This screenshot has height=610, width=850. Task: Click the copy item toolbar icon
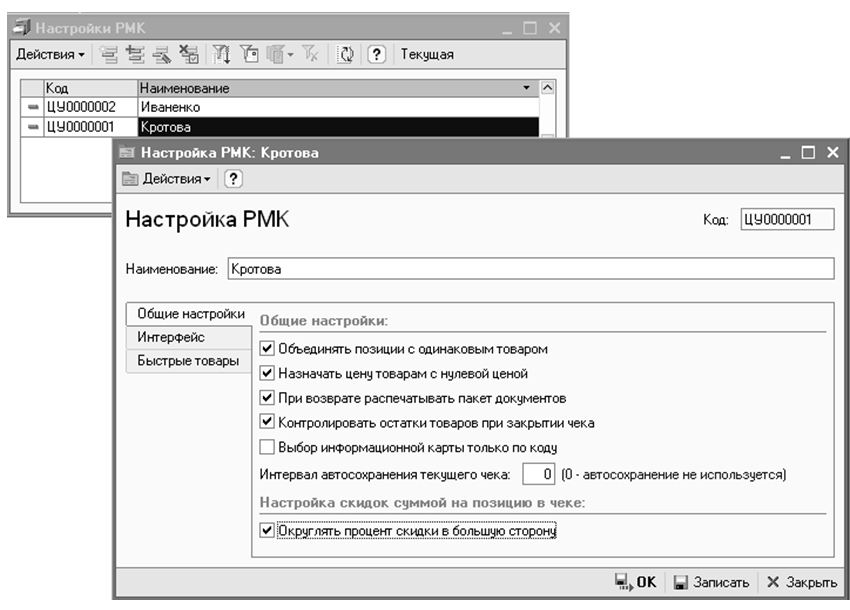coord(135,54)
